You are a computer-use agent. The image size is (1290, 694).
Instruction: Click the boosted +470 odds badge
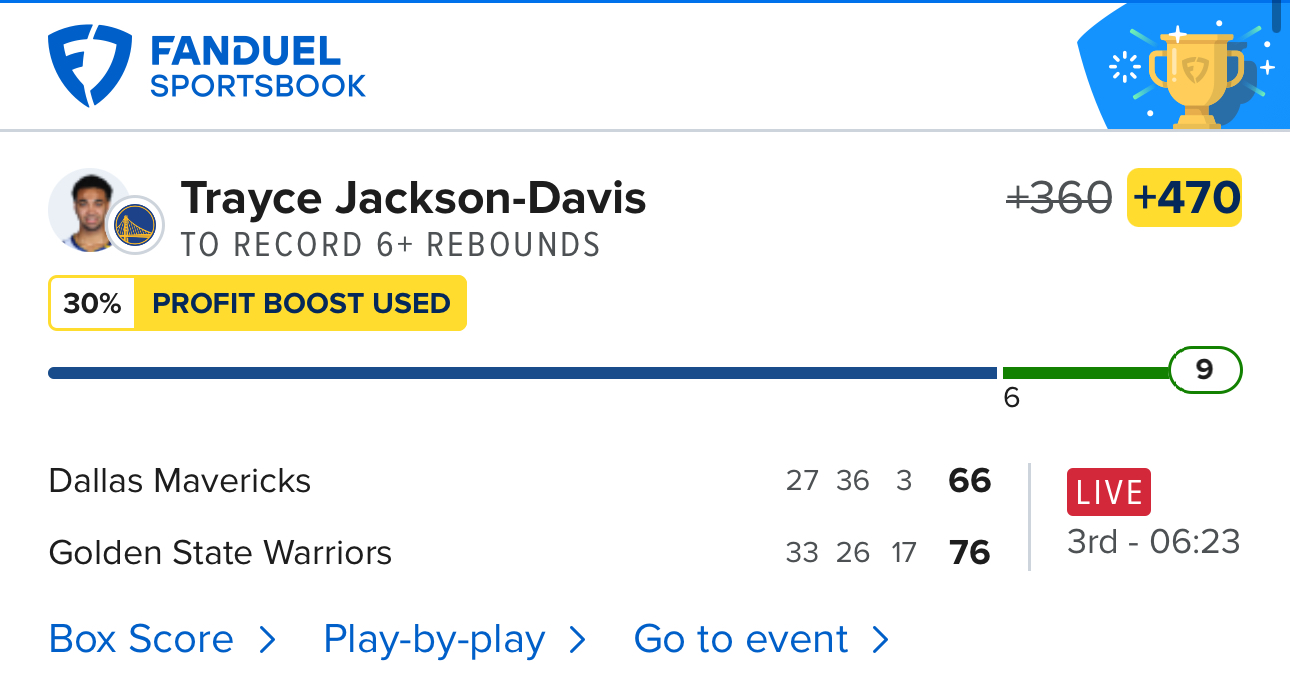(x=1185, y=198)
